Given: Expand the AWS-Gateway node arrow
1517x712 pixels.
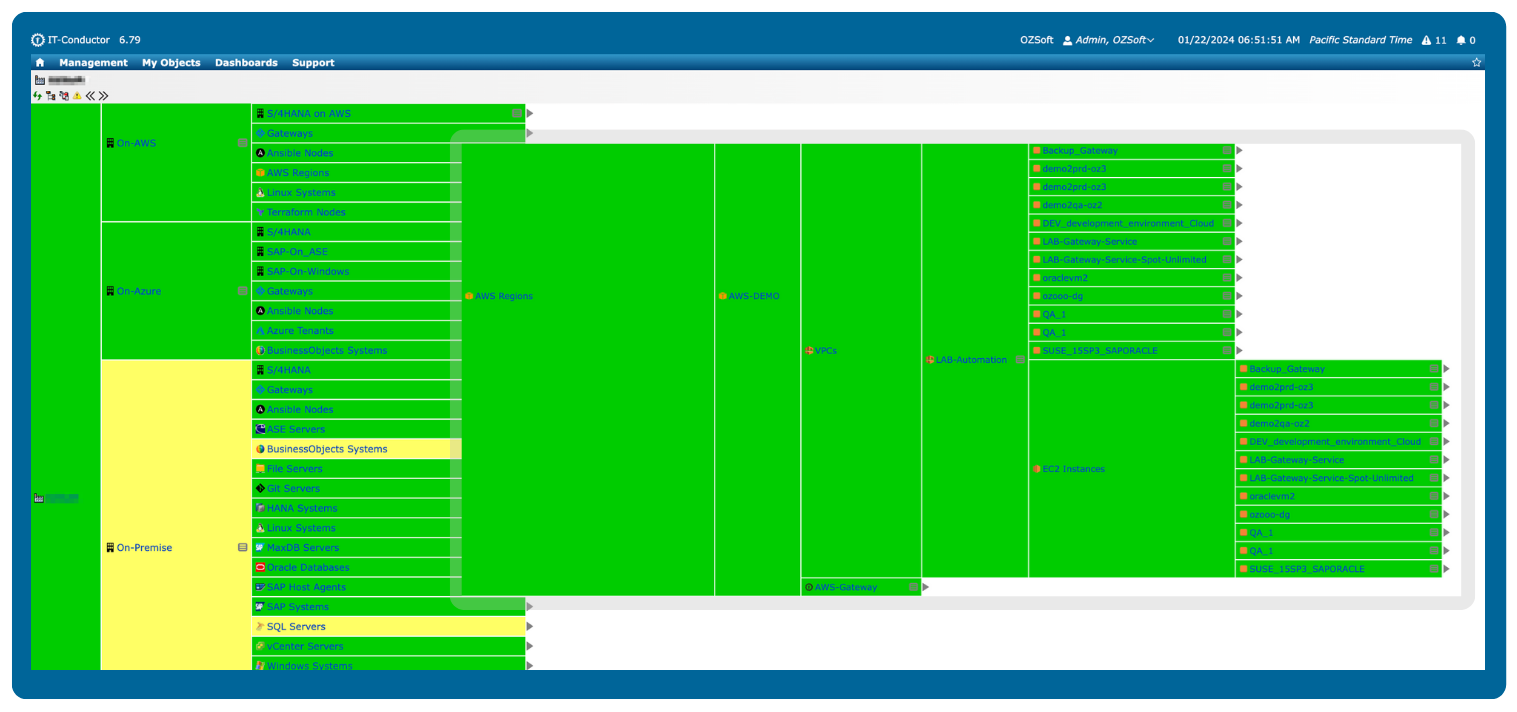Looking at the screenshot, I should 926,587.
